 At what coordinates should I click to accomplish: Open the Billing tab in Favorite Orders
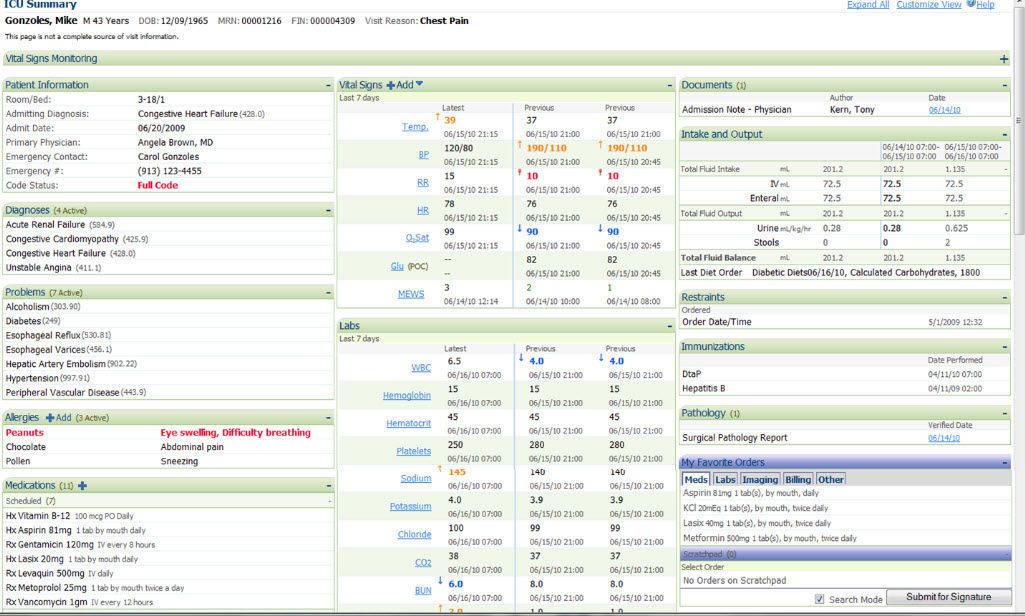point(798,479)
